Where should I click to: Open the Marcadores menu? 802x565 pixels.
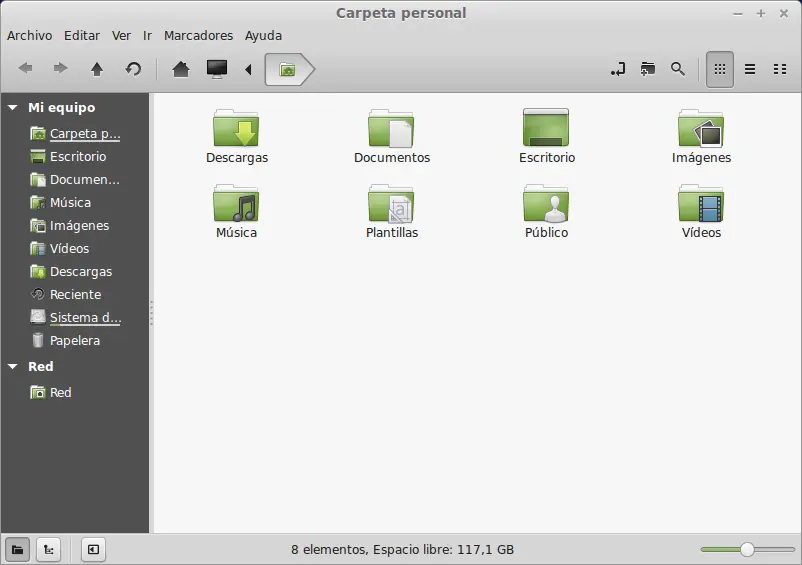[198, 35]
